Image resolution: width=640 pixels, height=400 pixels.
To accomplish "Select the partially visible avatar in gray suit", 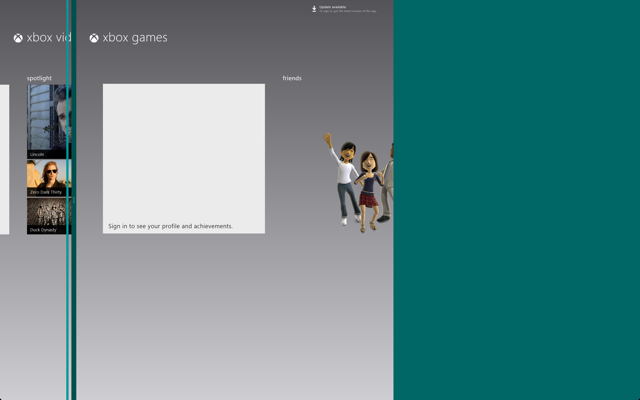I will click(387, 182).
